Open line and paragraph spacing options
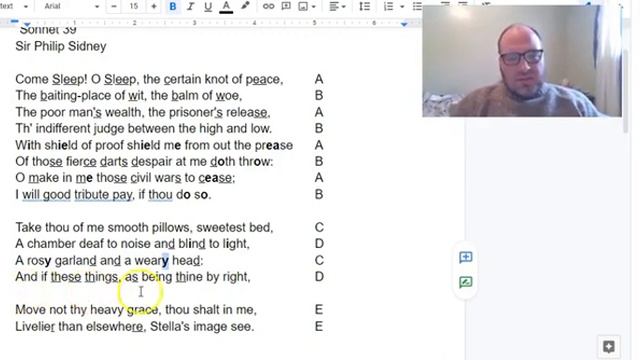640x360 pixels. tap(364, 7)
